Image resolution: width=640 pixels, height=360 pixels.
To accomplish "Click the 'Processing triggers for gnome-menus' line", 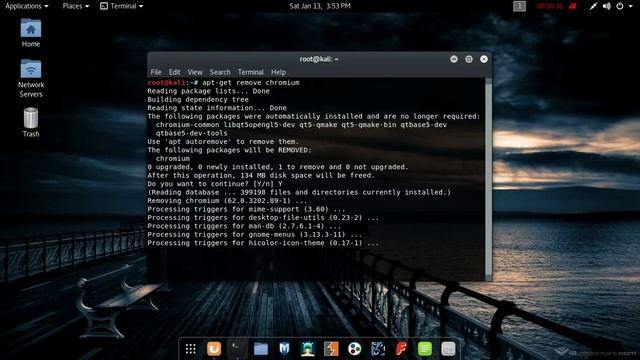I will [255, 235].
